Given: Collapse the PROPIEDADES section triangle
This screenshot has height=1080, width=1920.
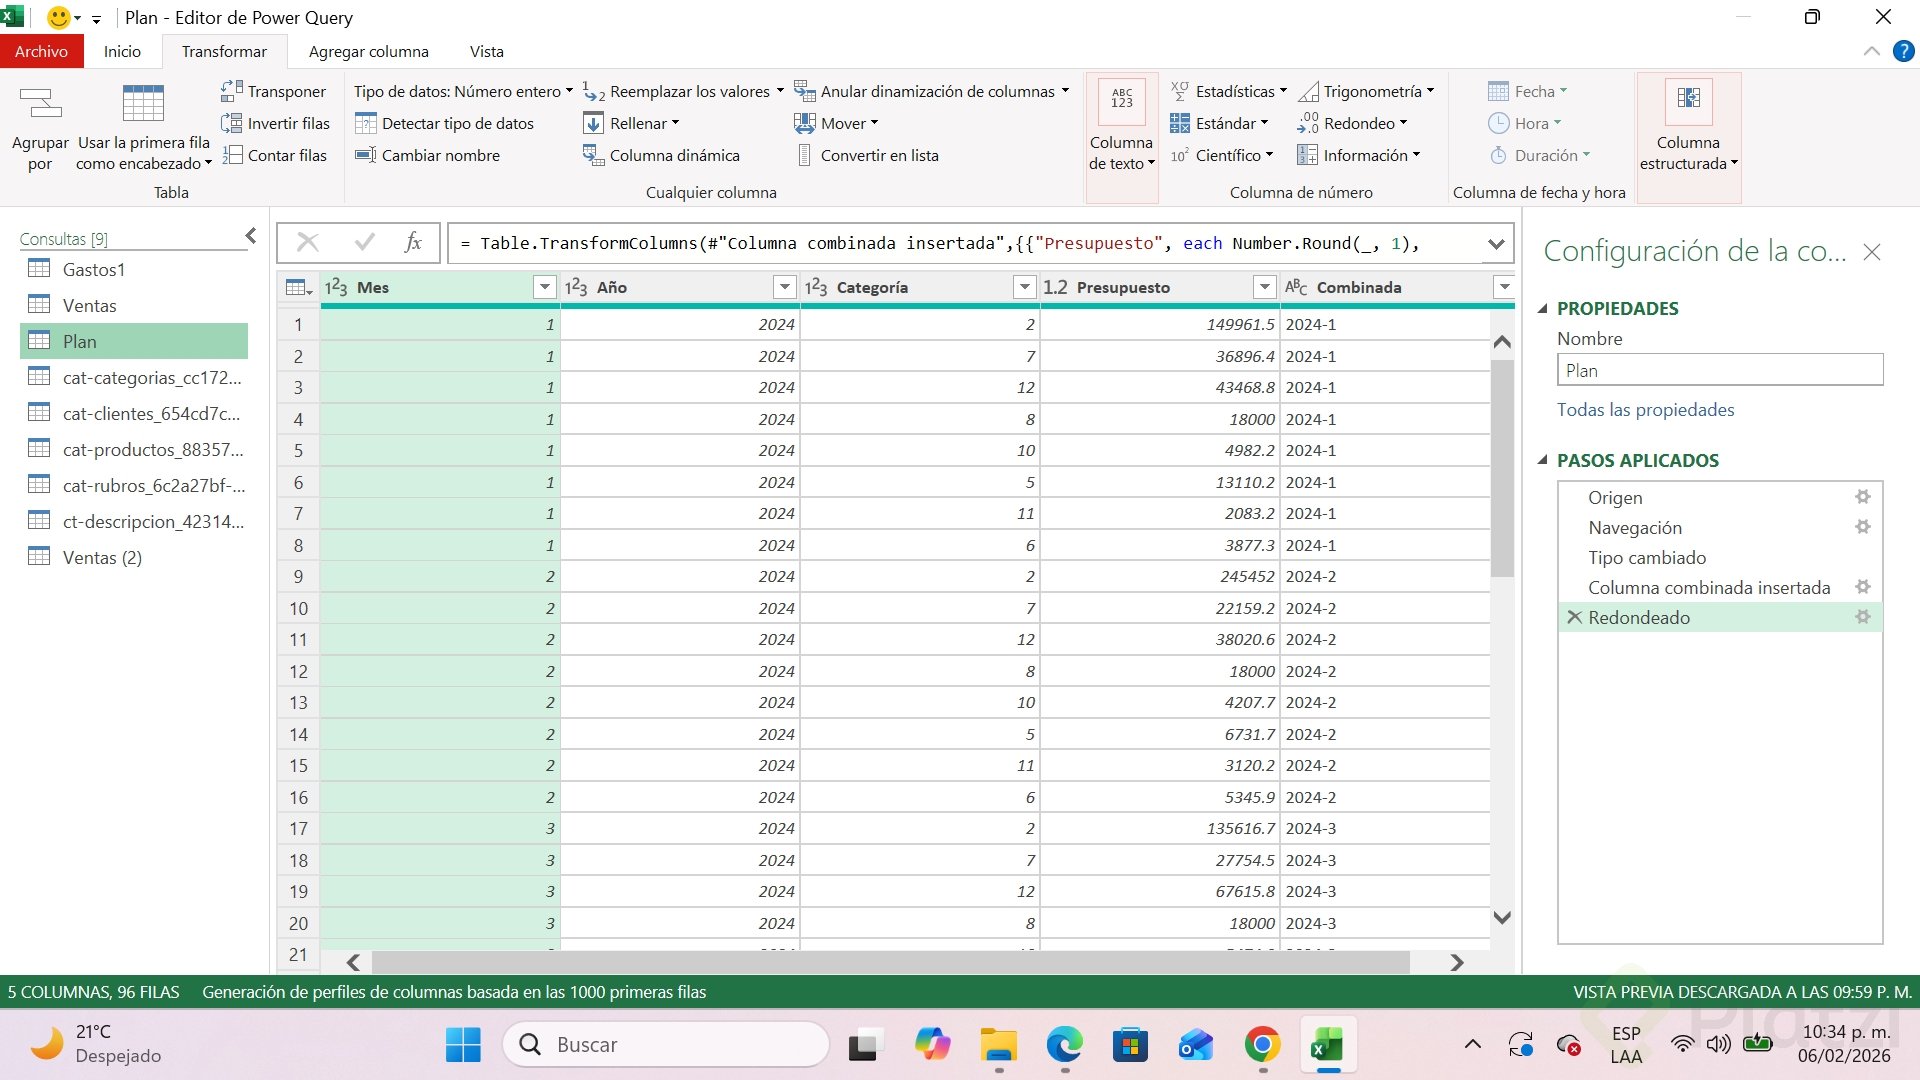Looking at the screenshot, I should [x=1542, y=309].
